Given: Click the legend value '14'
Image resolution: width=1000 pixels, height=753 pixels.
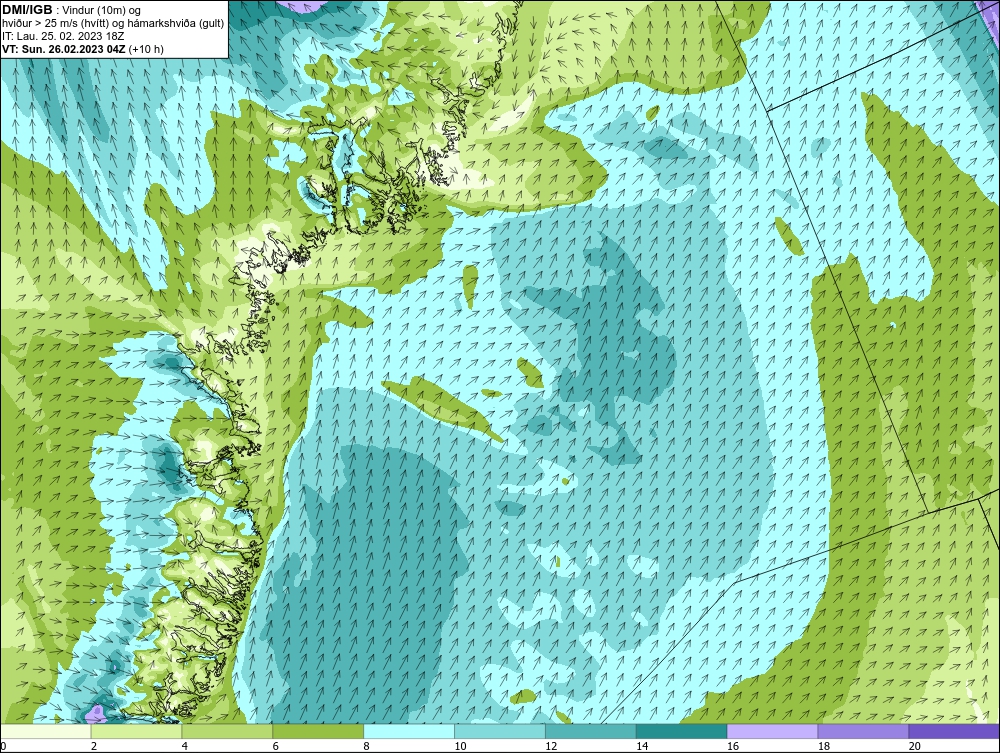Looking at the screenshot, I should [642, 746].
